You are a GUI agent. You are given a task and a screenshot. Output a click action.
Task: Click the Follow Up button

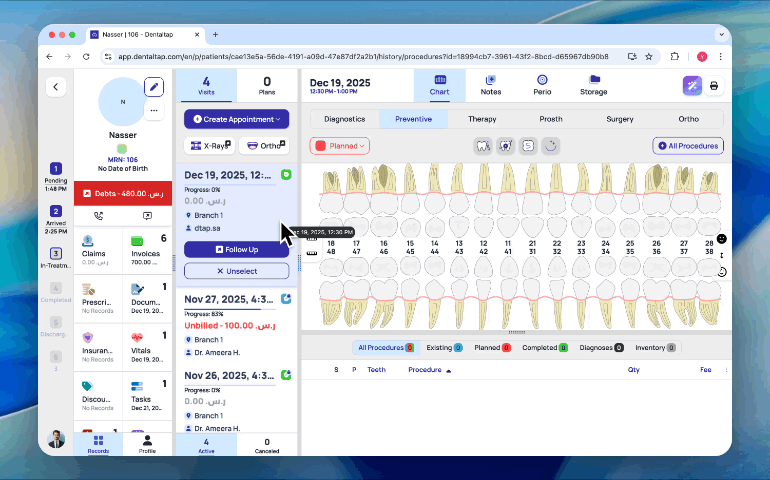(236, 250)
